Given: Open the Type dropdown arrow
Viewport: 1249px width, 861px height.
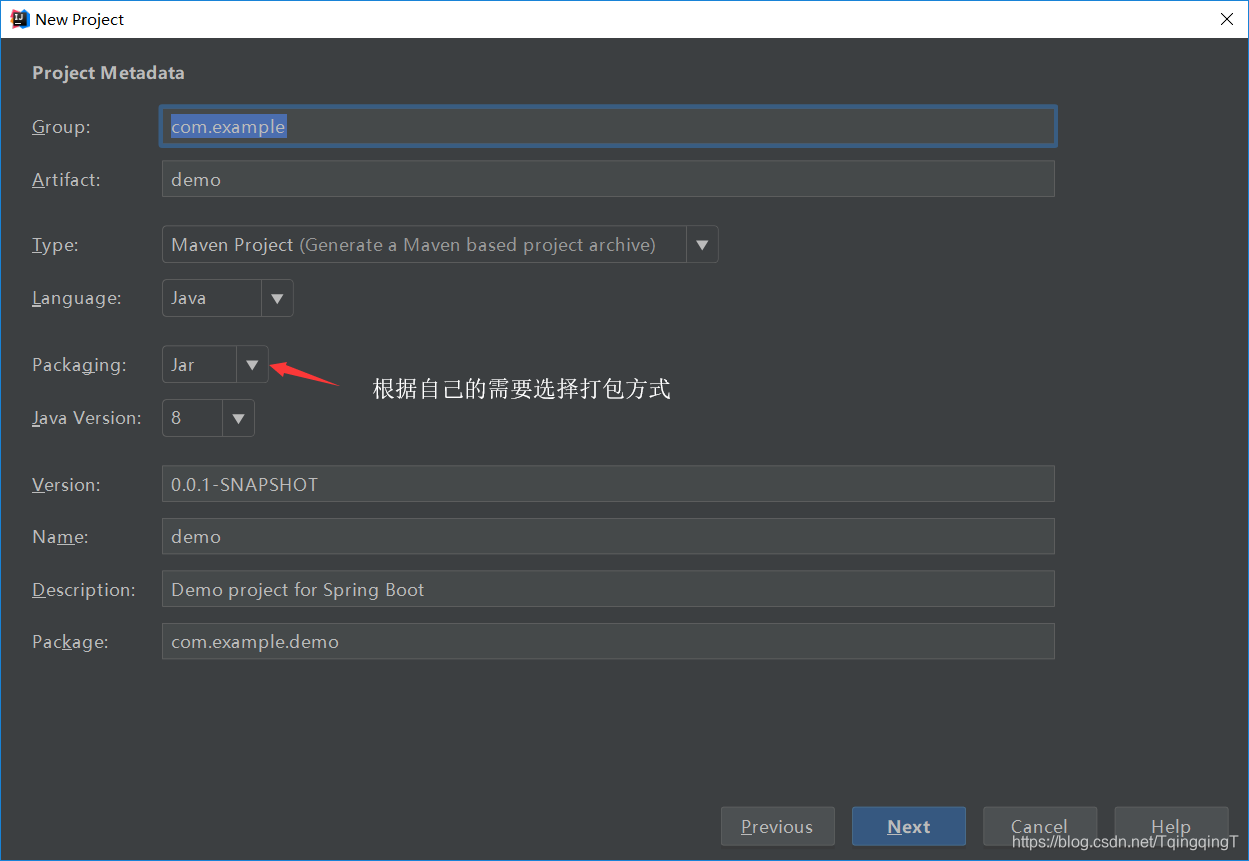Looking at the screenshot, I should [702, 245].
